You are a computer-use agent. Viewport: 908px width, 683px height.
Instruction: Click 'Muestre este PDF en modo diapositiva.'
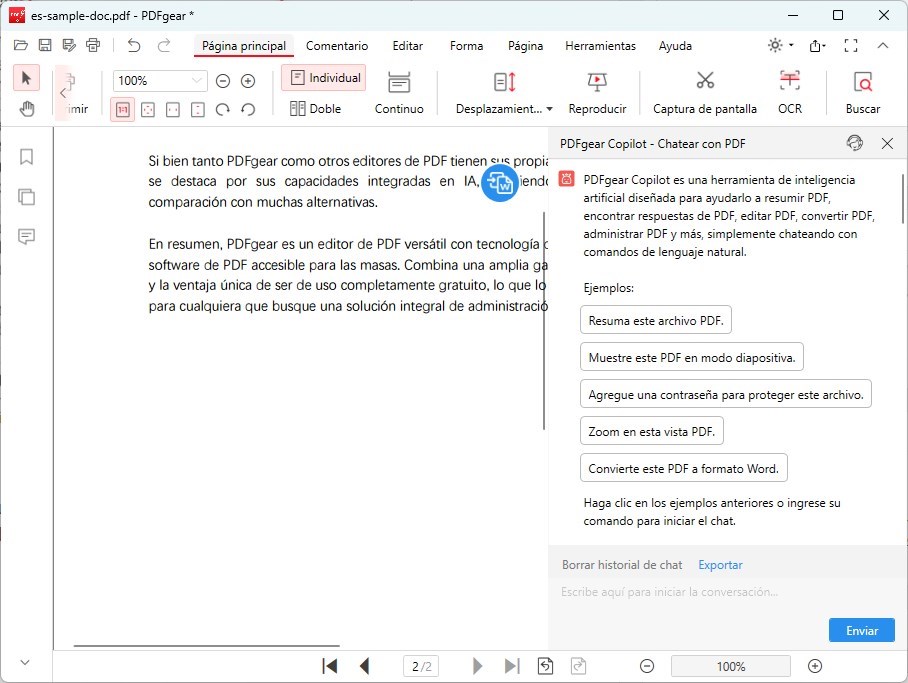pos(691,357)
